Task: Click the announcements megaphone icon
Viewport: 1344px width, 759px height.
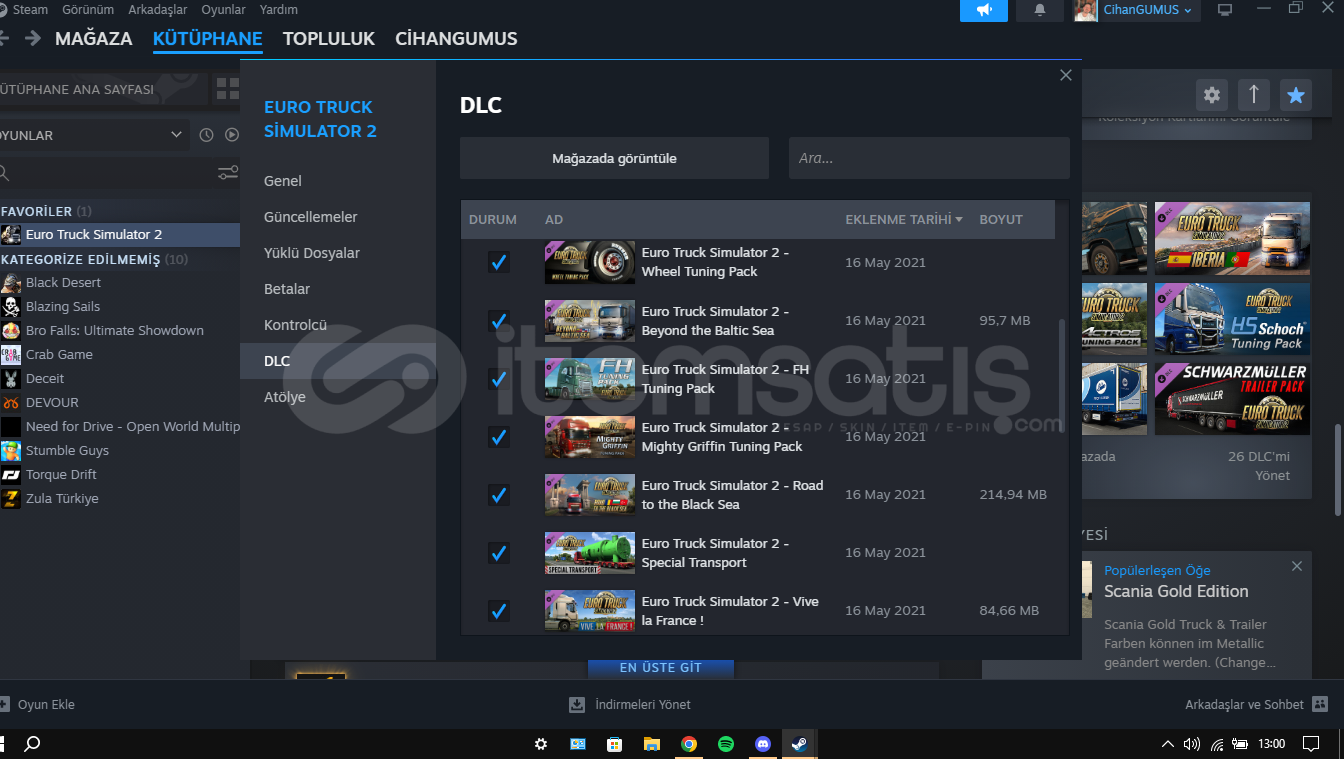Action: click(984, 10)
